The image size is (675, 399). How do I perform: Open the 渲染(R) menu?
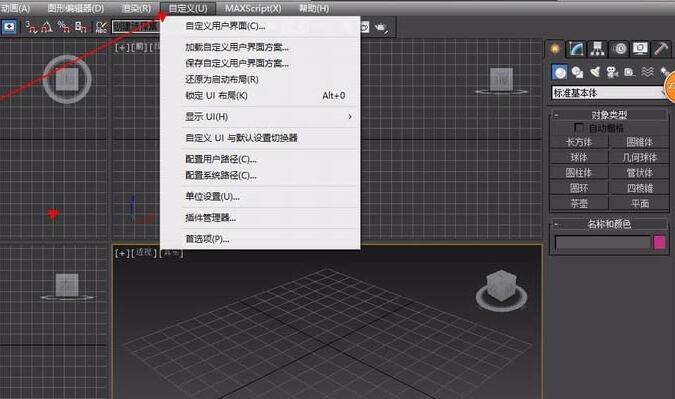pyautogui.click(x=136, y=8)
